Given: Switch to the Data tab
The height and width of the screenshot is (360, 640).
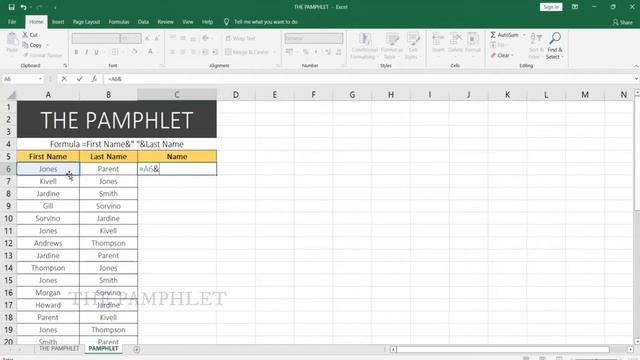Looking at the screenshot, I should point(143,22).
